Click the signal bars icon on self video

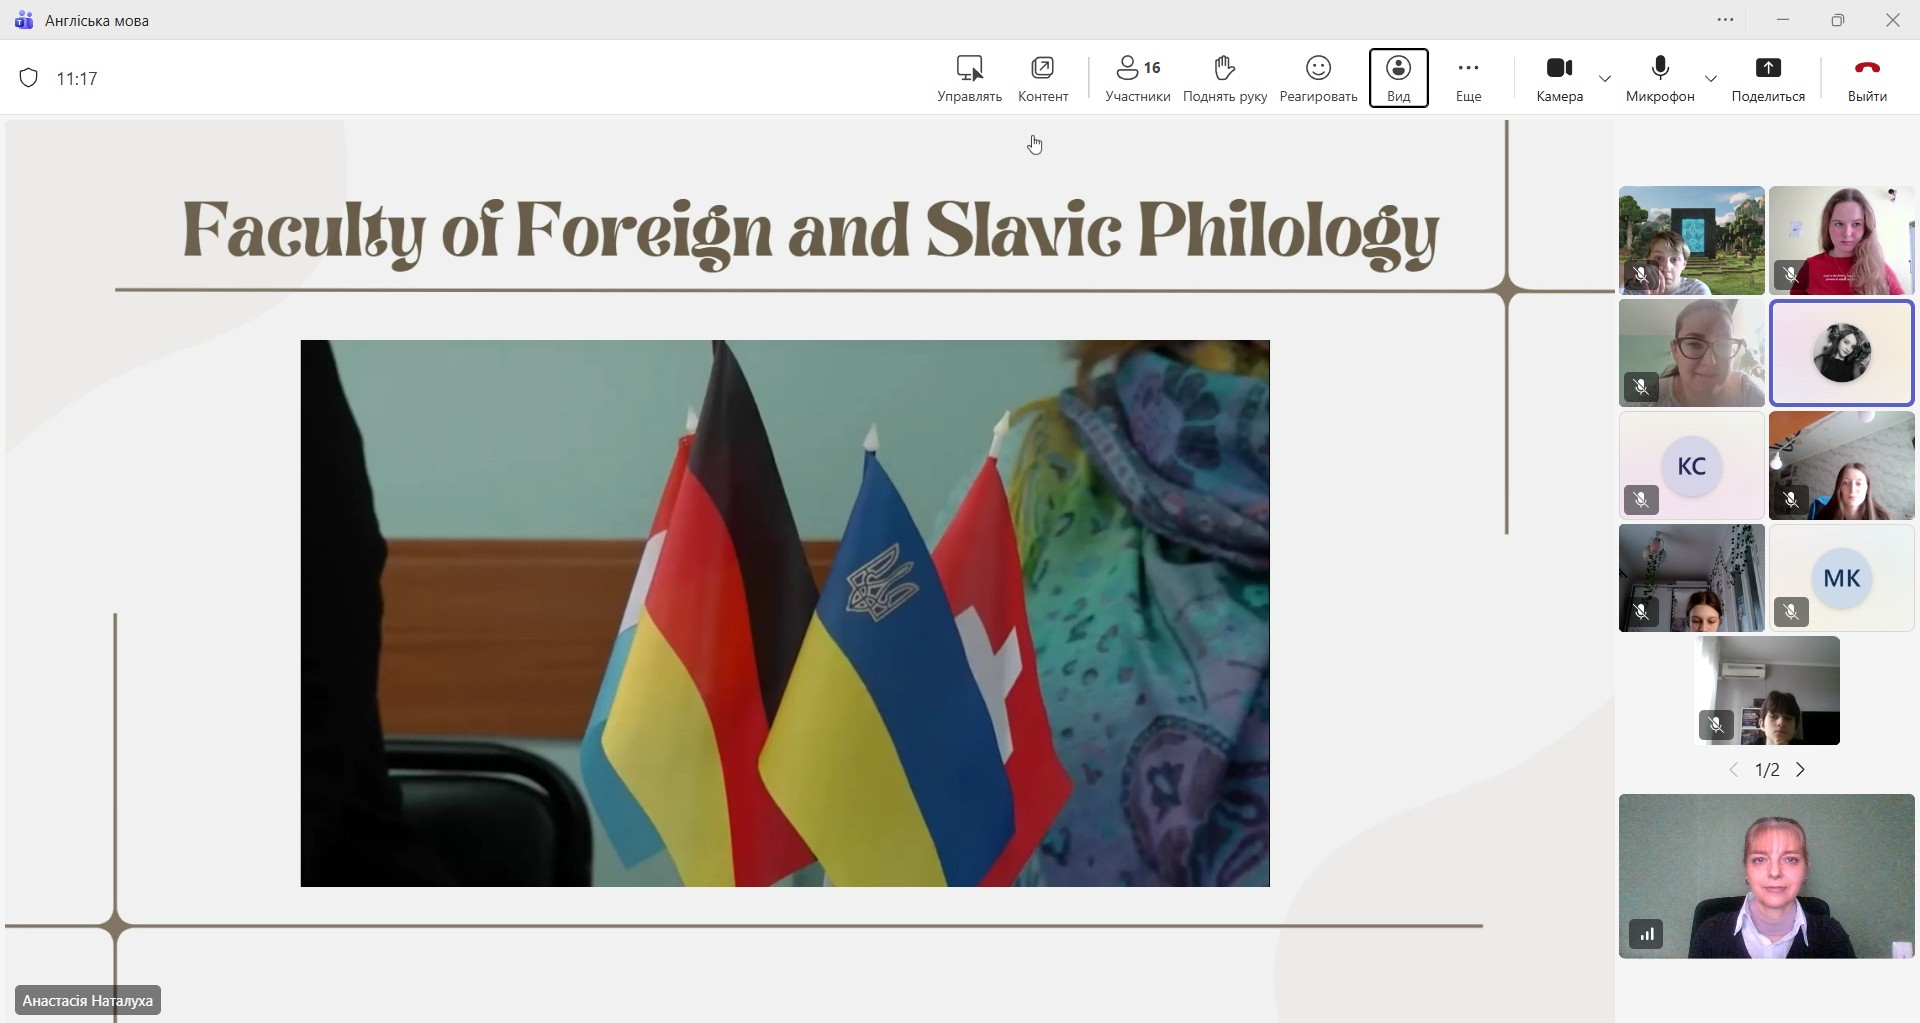click(1646, 935)
